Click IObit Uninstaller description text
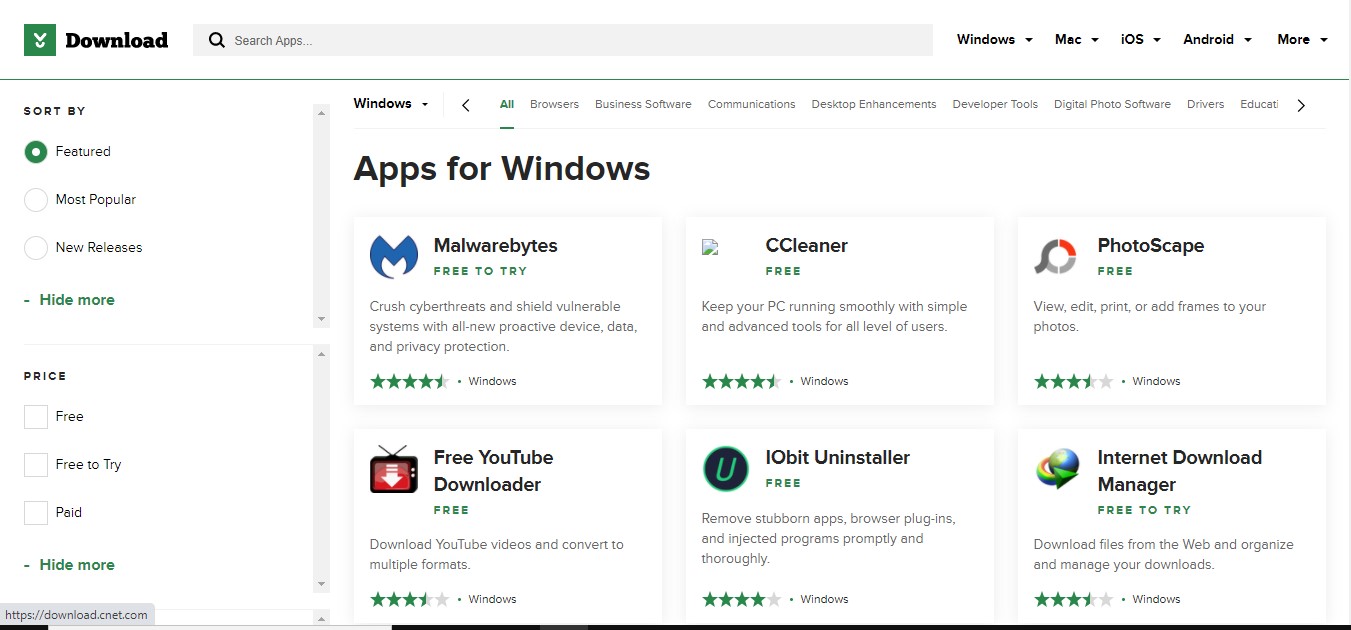 pos(828,539)
